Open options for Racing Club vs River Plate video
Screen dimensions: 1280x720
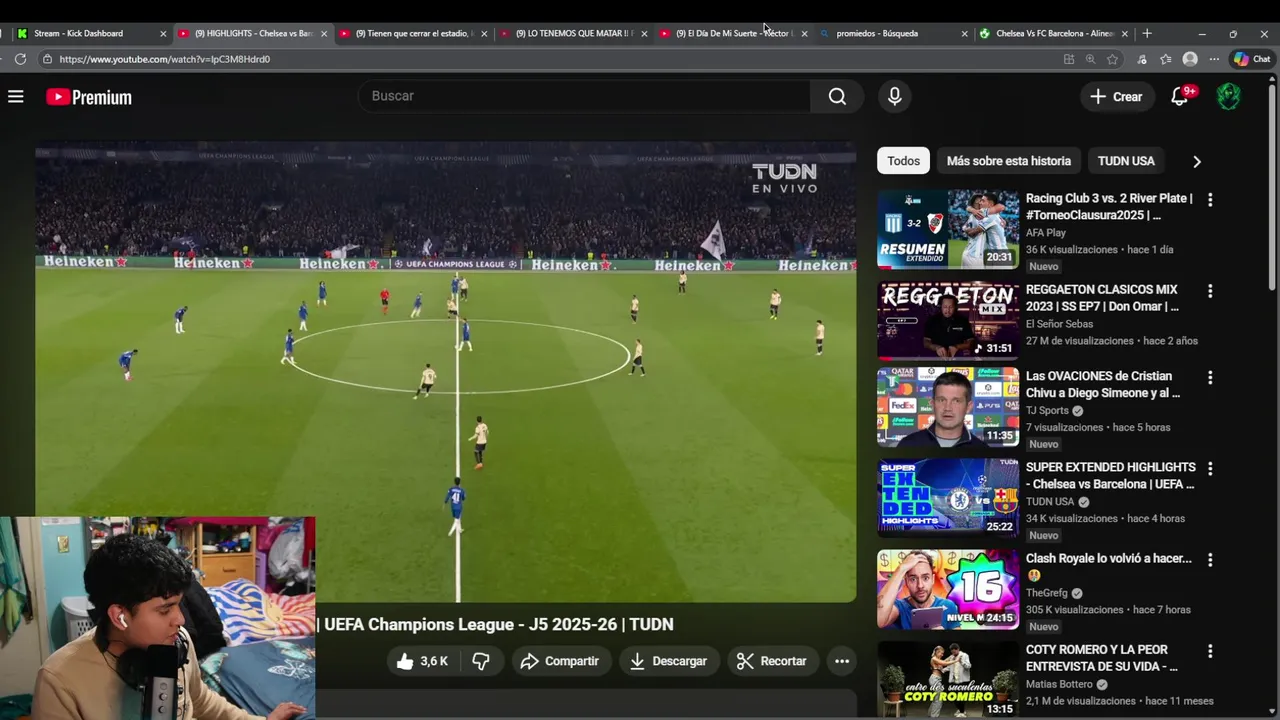pos(1210,200)
